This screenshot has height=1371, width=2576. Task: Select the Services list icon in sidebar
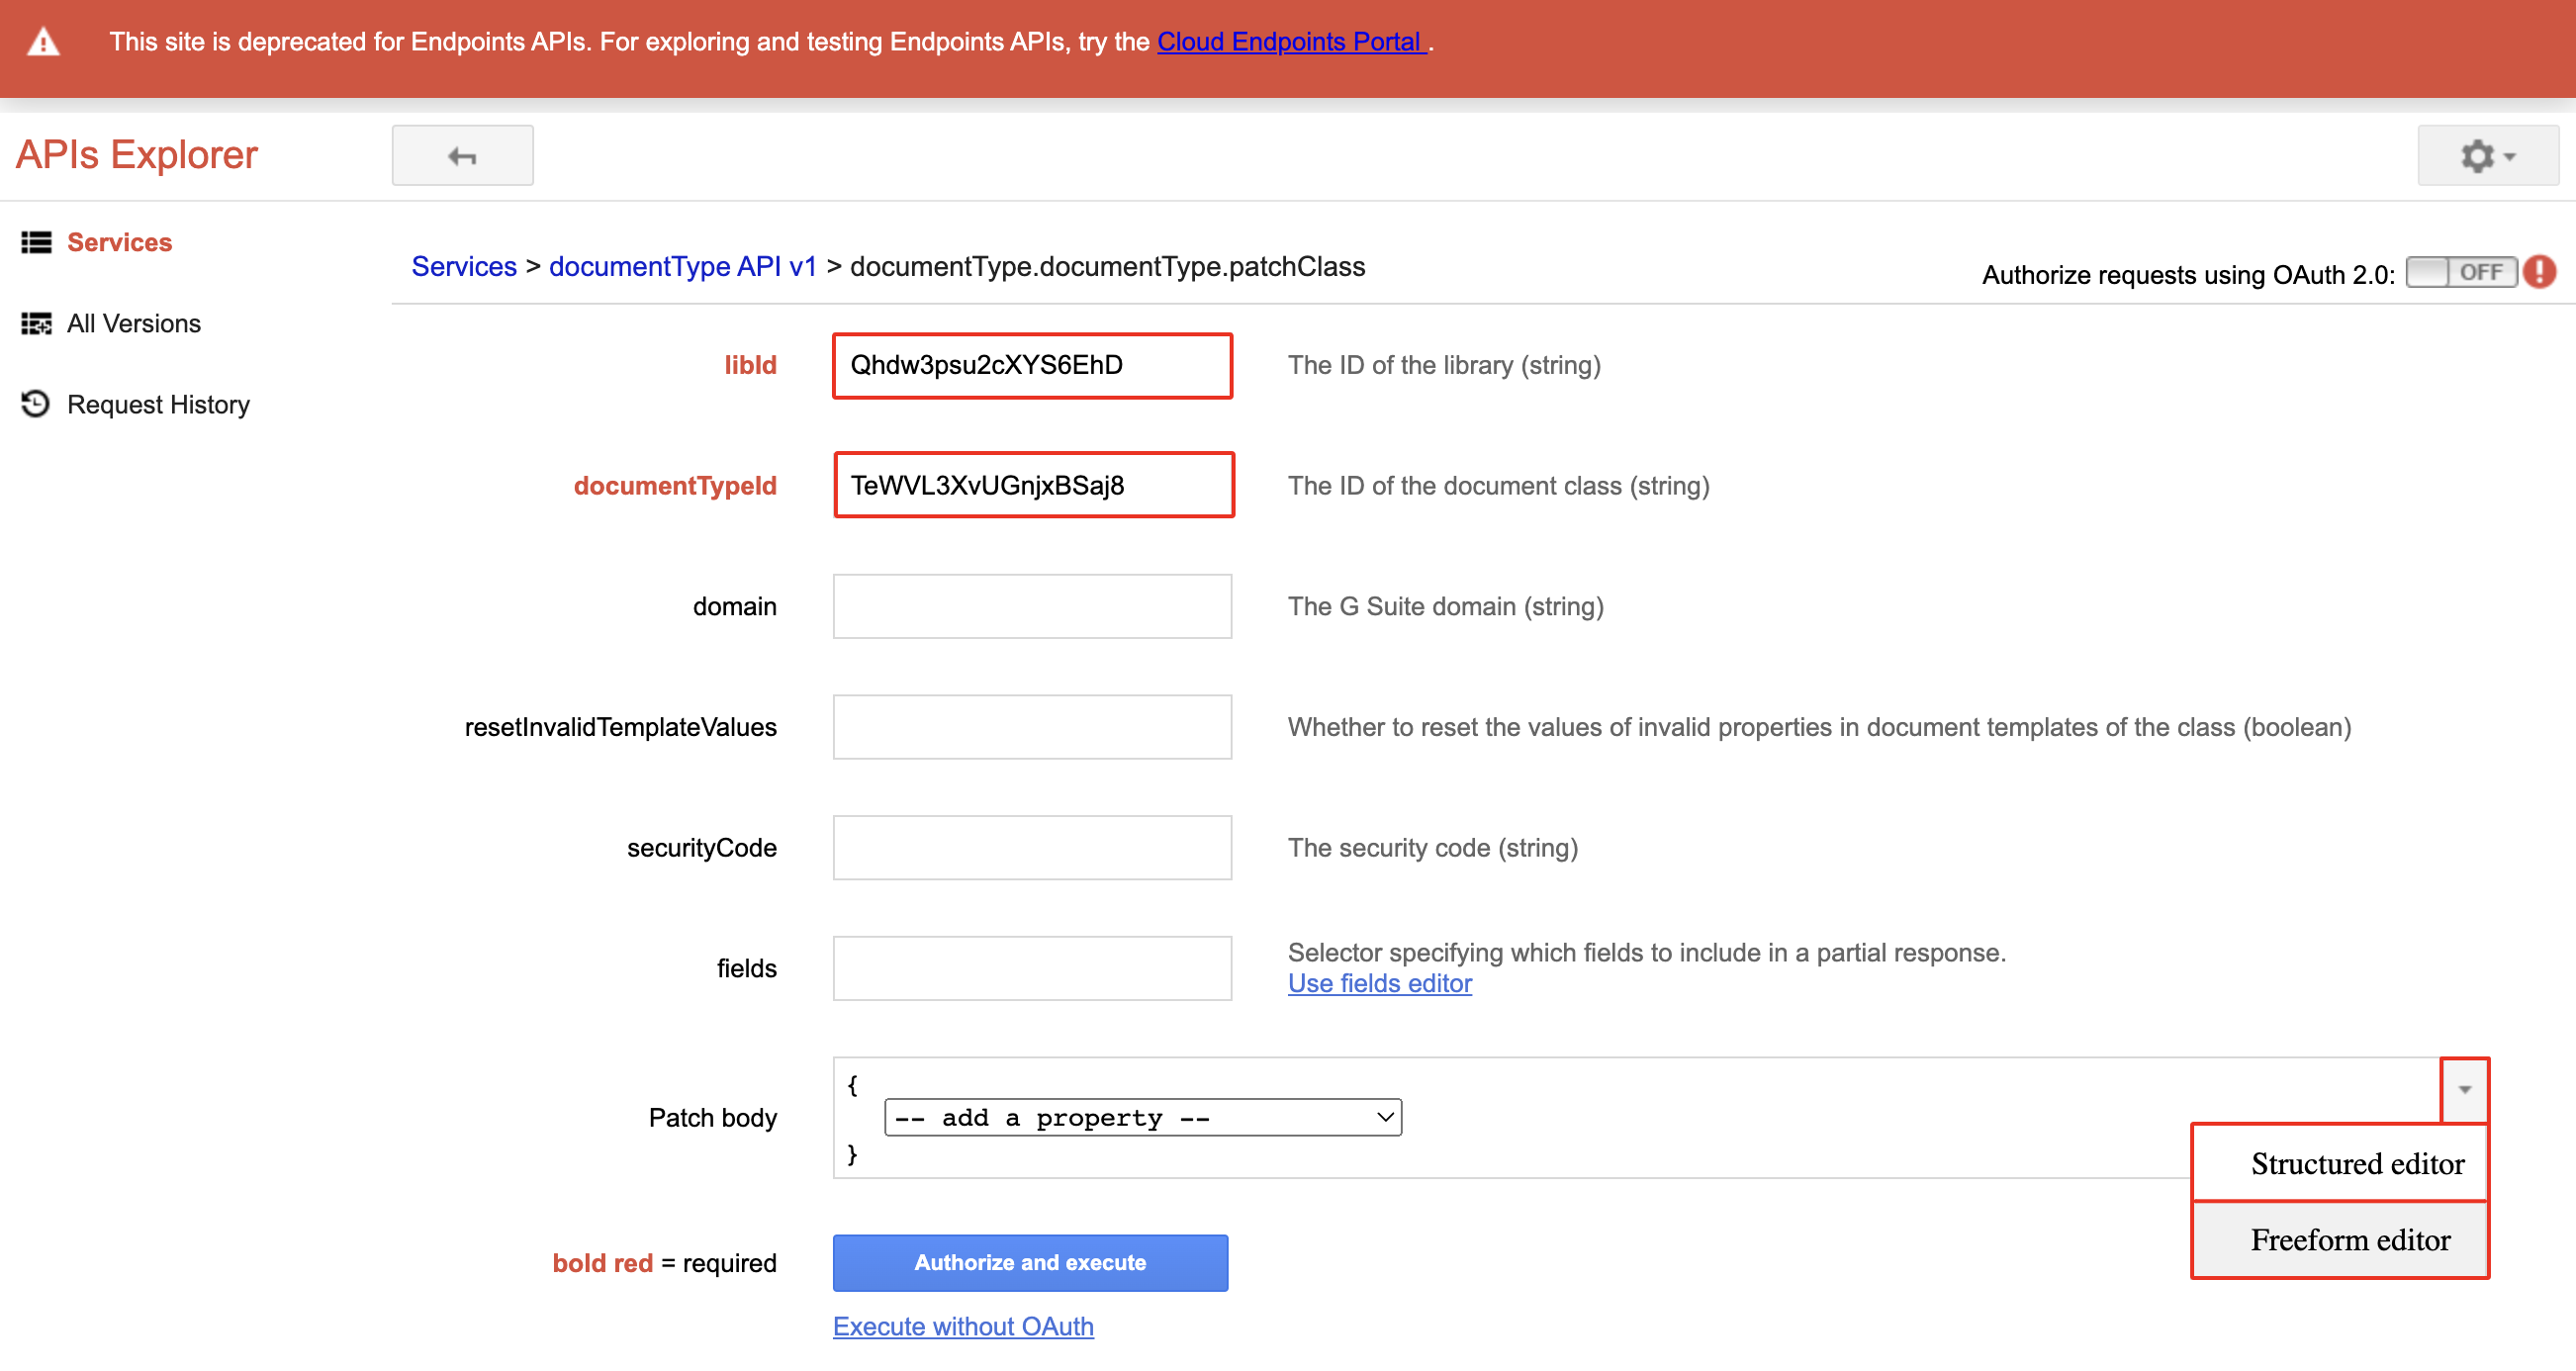pyautogui.click(x=35, y=242)
